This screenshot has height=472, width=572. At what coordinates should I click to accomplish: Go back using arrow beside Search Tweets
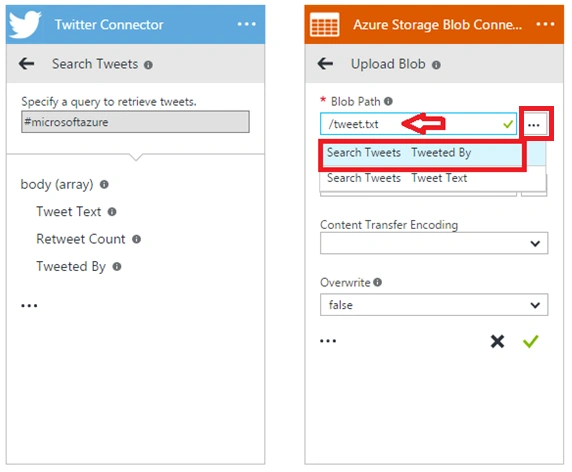click(x=27, y=64)
